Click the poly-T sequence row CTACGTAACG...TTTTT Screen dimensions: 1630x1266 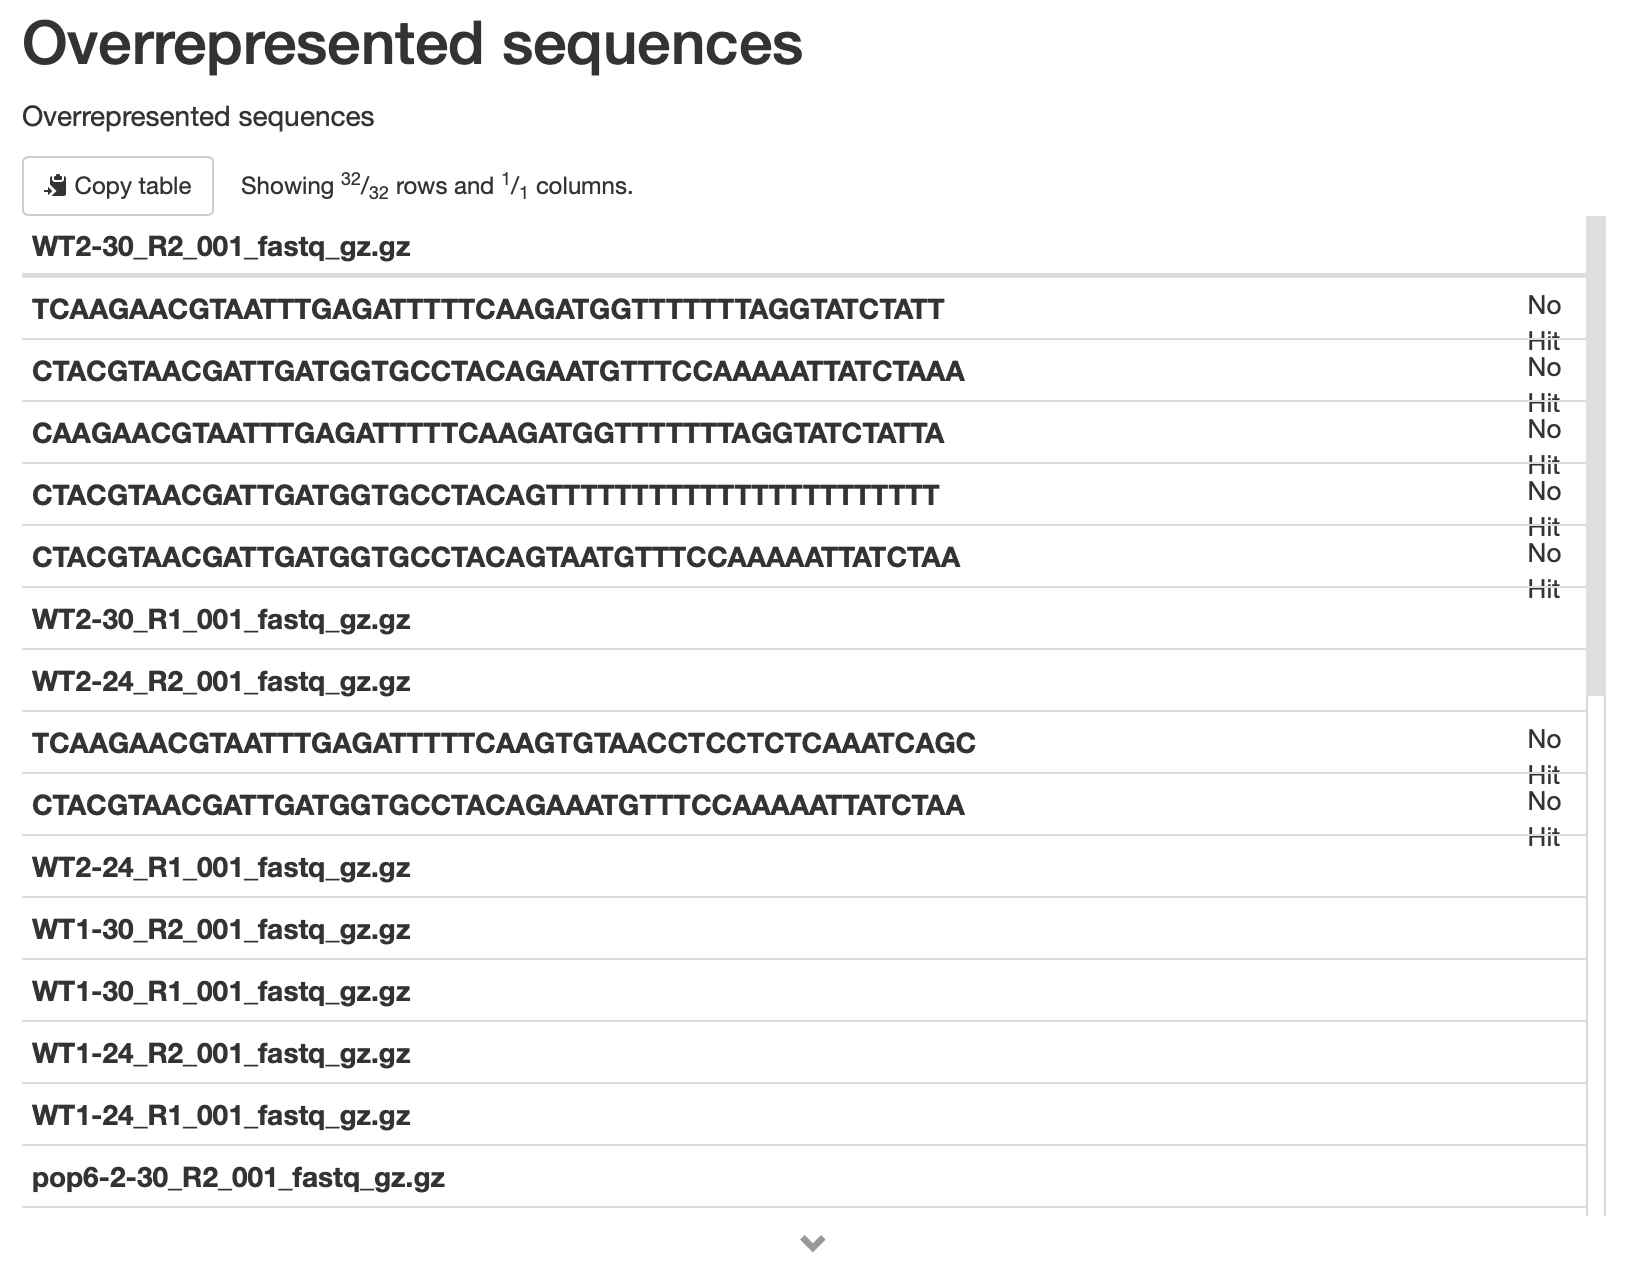[x=486, y=495]
